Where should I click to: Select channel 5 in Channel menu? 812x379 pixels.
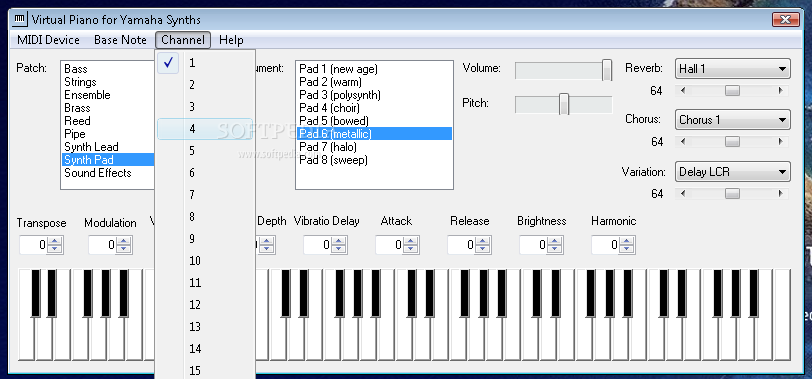(205, 151)
